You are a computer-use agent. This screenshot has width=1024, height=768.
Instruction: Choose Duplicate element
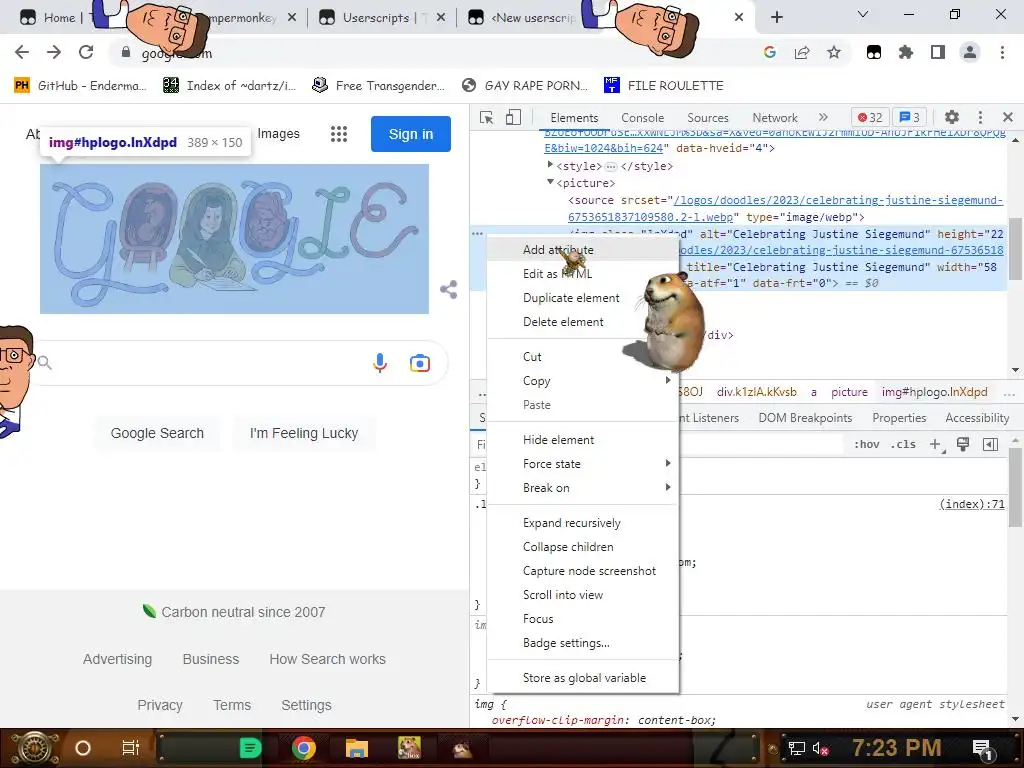583,298
